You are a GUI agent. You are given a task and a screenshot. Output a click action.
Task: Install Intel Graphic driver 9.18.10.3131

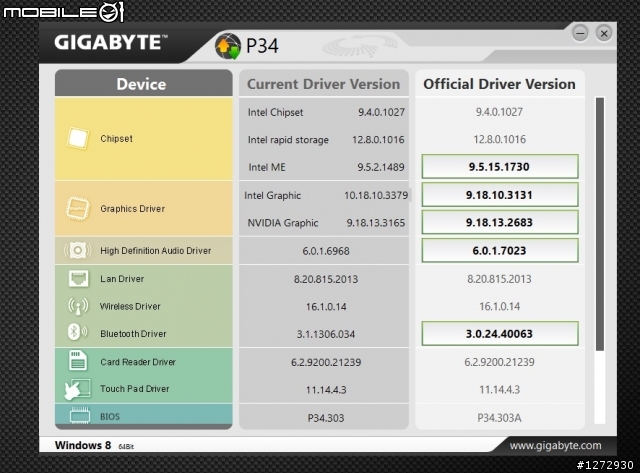point(500,195)
